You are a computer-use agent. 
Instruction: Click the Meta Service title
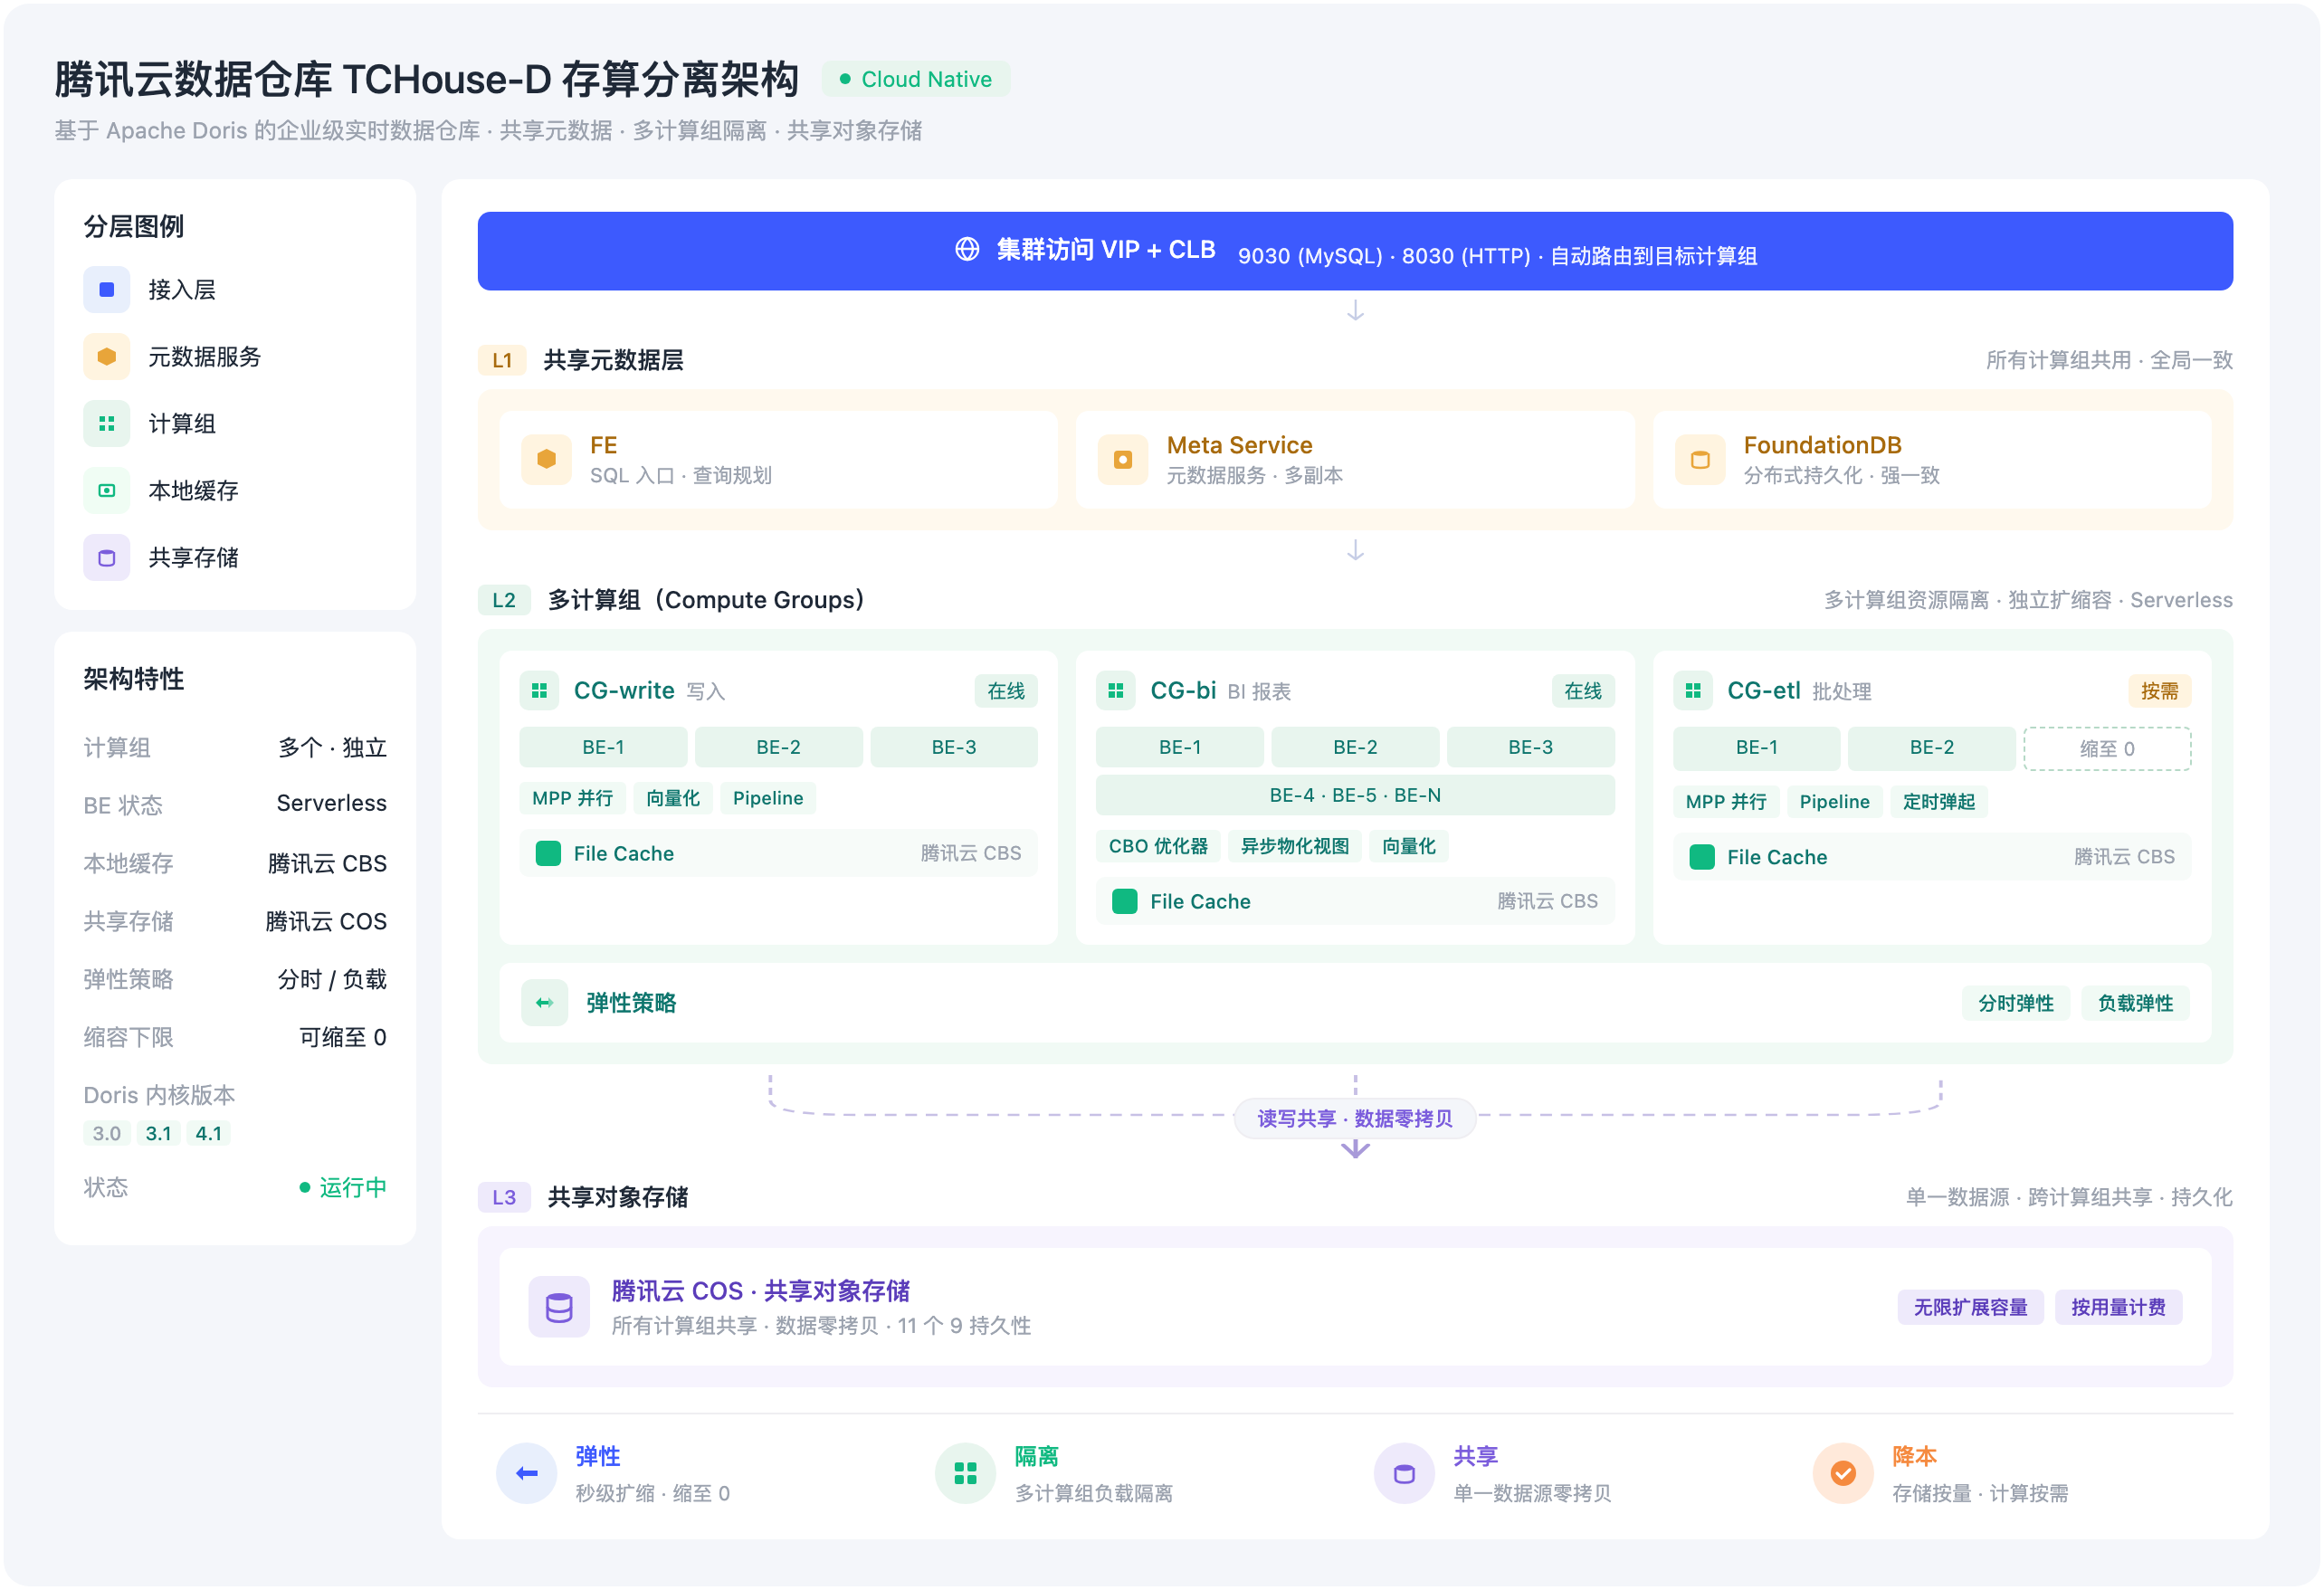pyautogui.click(x=1240, y=445)
